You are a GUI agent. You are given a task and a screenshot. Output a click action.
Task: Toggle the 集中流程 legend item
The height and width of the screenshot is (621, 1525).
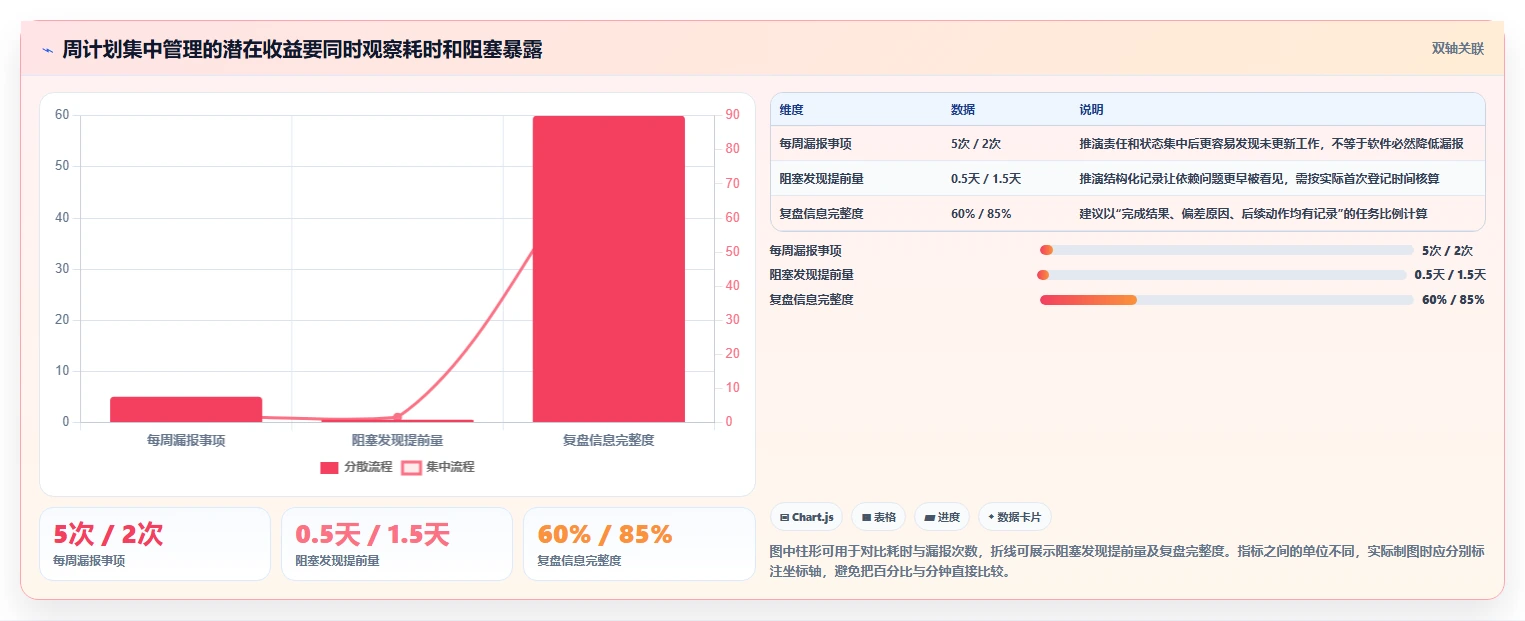438,467
